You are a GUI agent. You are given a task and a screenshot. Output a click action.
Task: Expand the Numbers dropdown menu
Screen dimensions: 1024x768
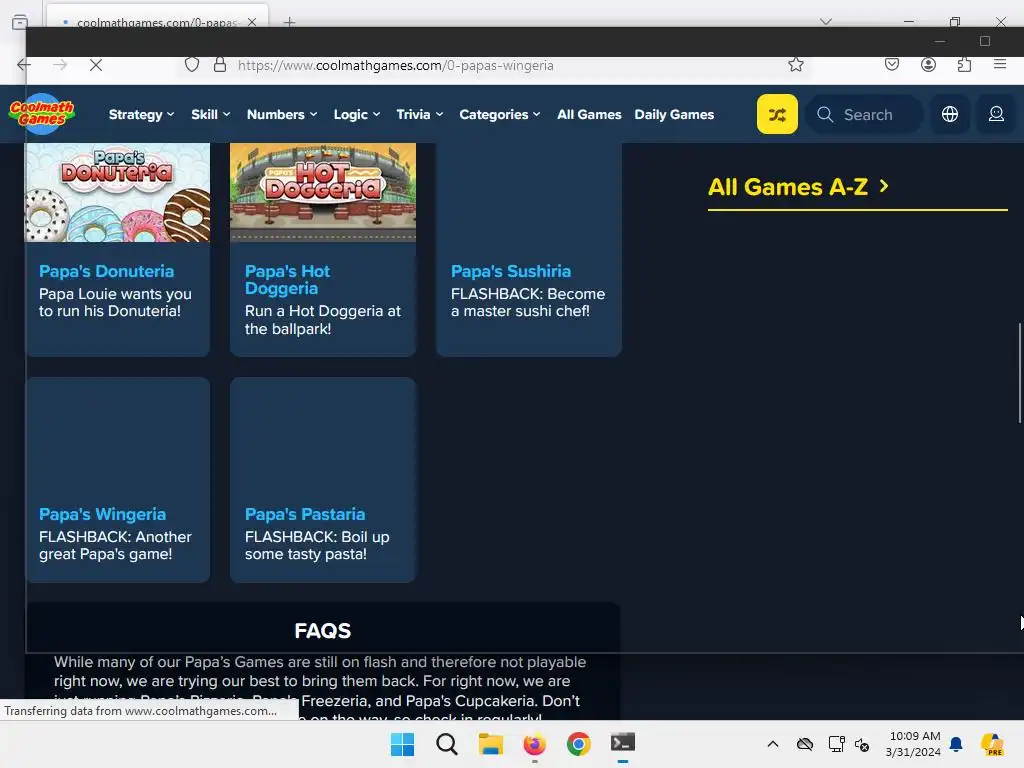[281, 114]
